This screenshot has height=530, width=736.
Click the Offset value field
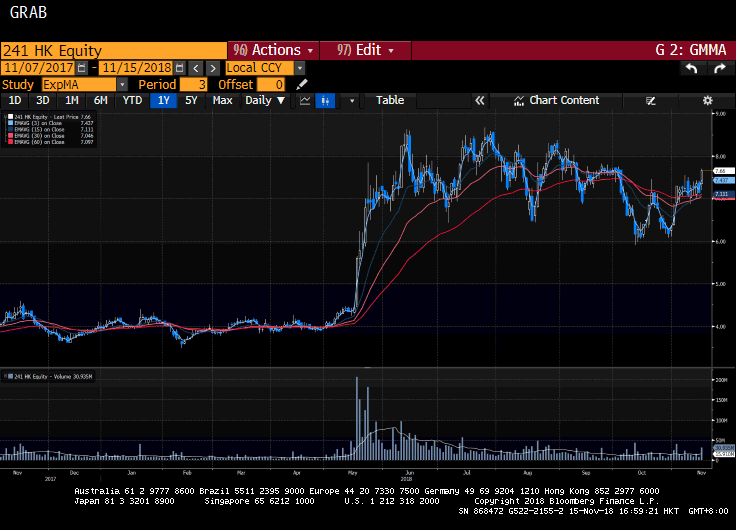271,84
